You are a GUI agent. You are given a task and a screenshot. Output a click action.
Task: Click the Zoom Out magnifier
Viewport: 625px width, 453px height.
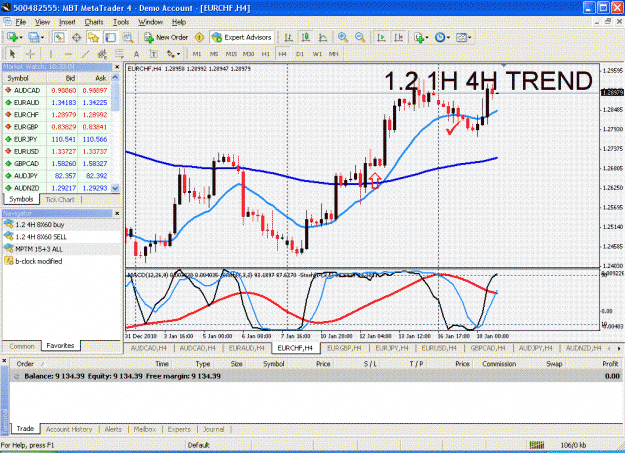click(360, 37)
